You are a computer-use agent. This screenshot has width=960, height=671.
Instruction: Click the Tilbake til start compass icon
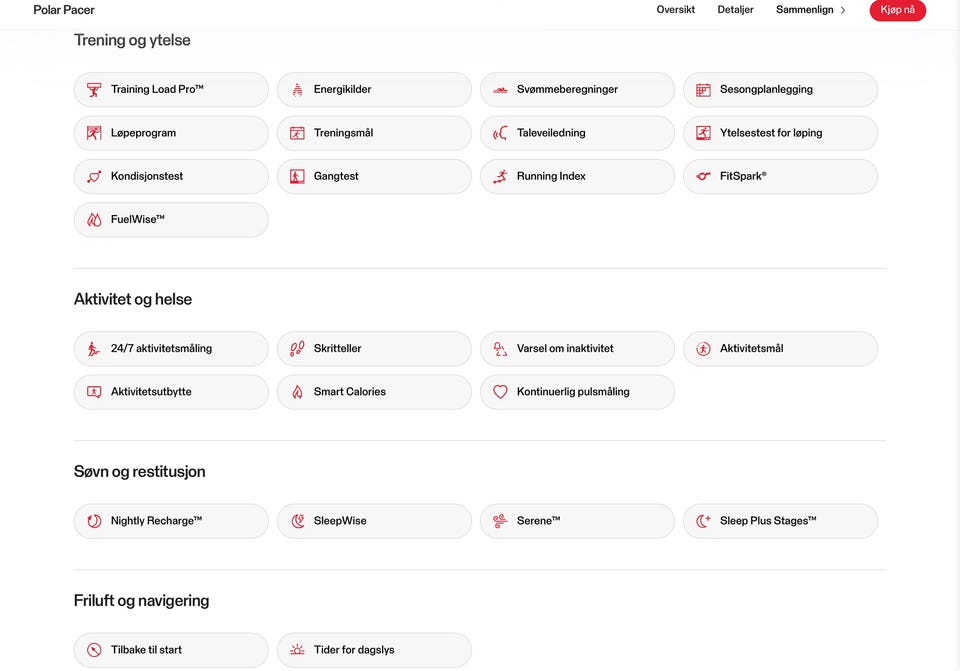coord(94,650)
